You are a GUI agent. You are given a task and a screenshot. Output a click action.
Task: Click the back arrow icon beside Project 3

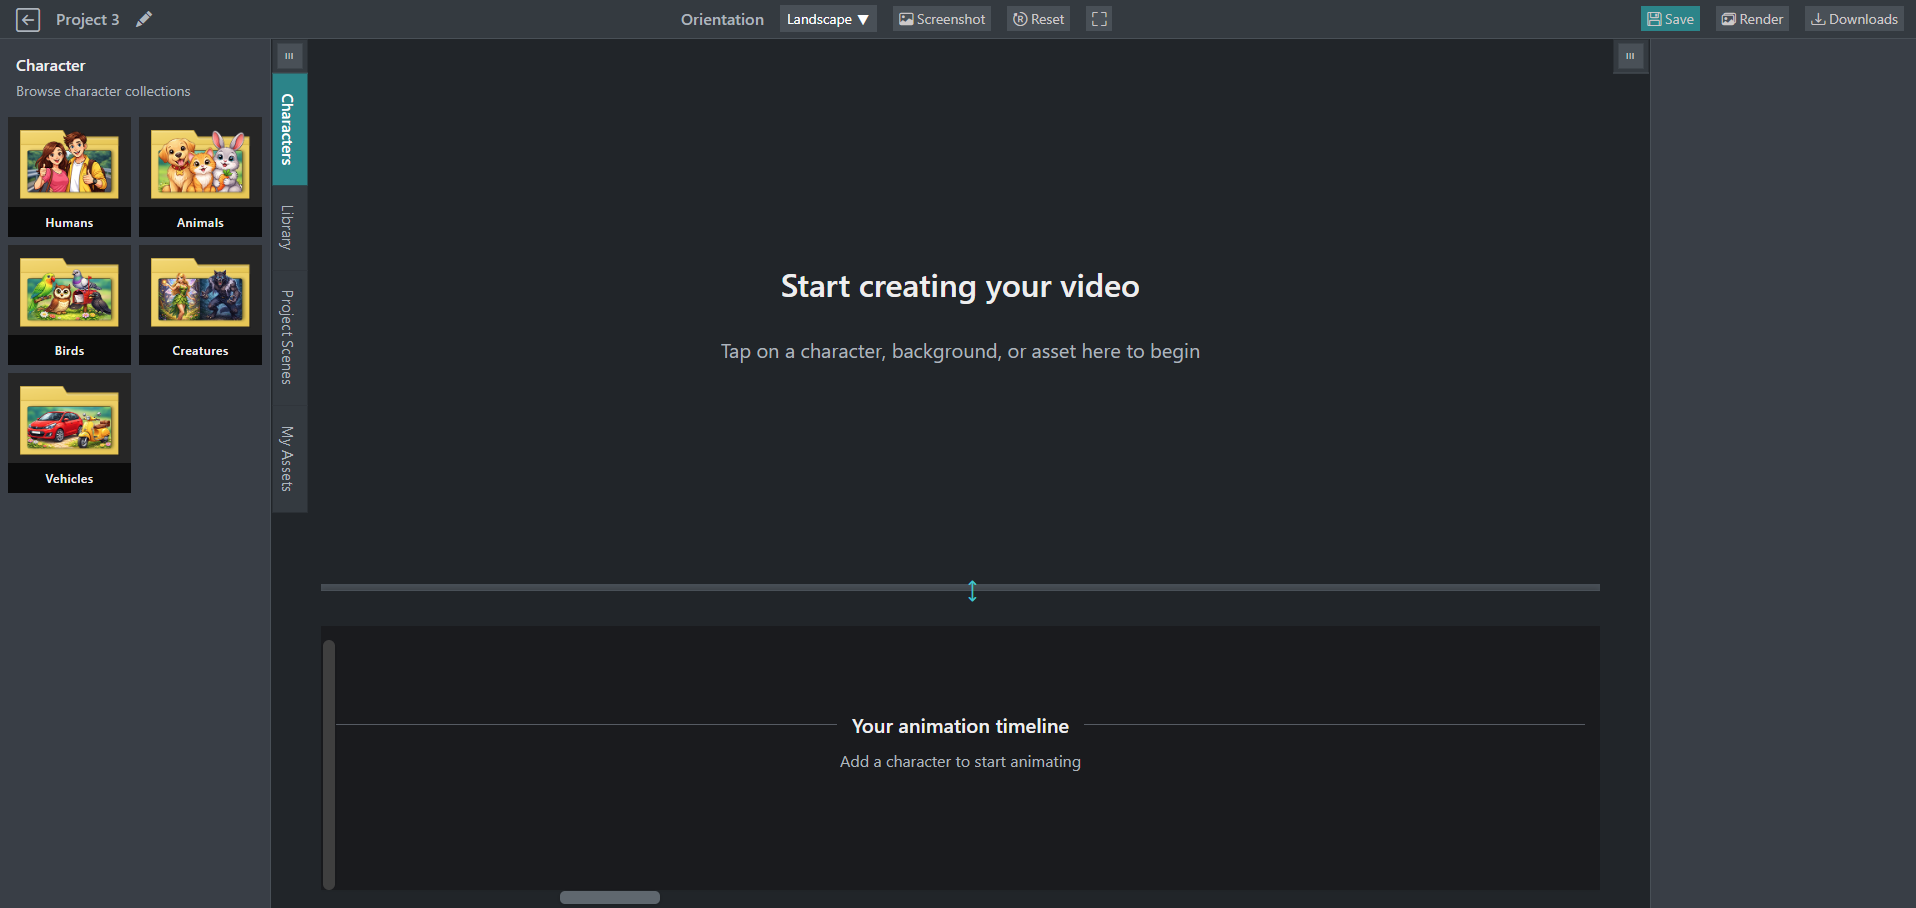point(28,19)
